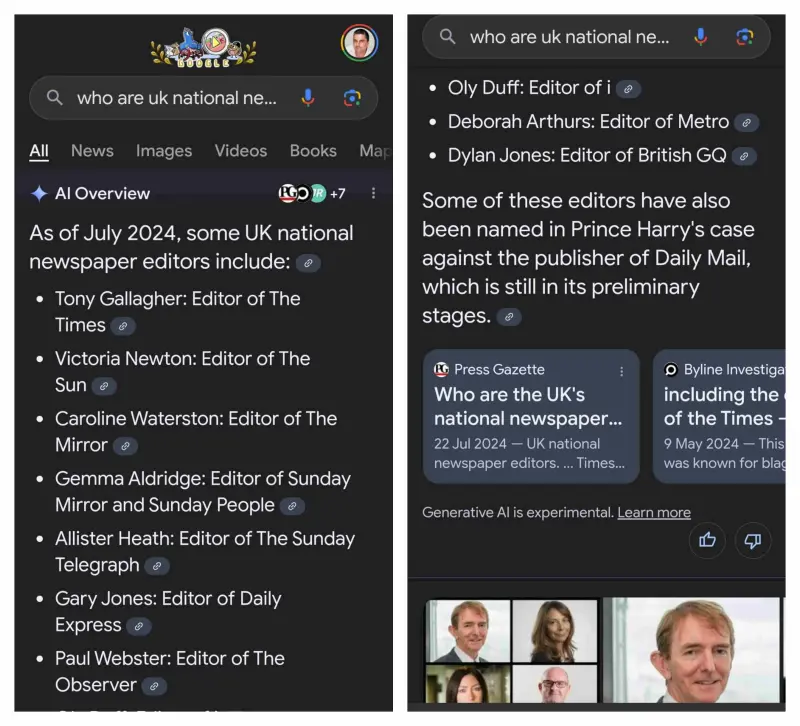
Task: Select the text 'Dylan Jones: Editor of British GQ'
Action: click(x=587, y=155)
